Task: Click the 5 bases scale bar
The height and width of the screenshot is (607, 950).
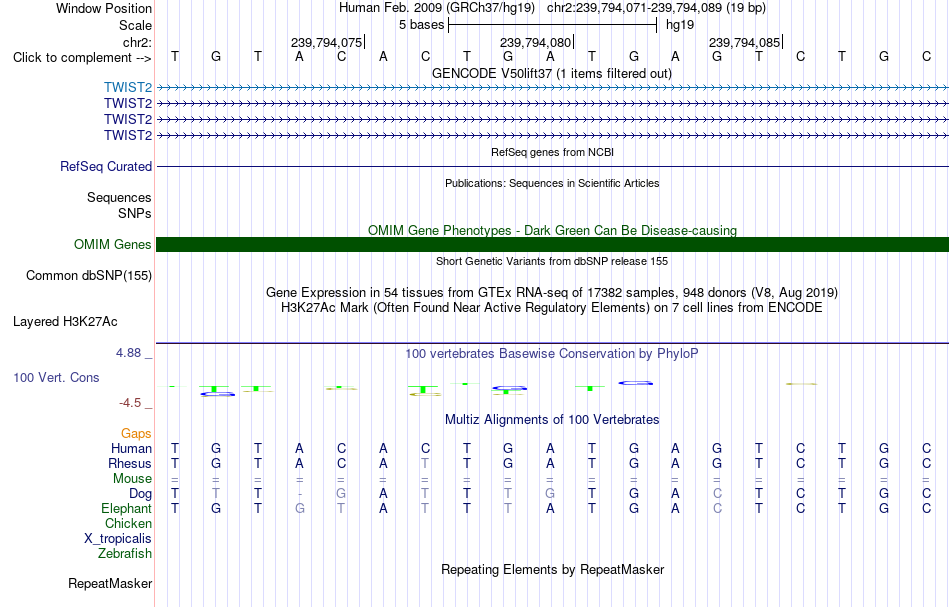Action: point(552,25)
